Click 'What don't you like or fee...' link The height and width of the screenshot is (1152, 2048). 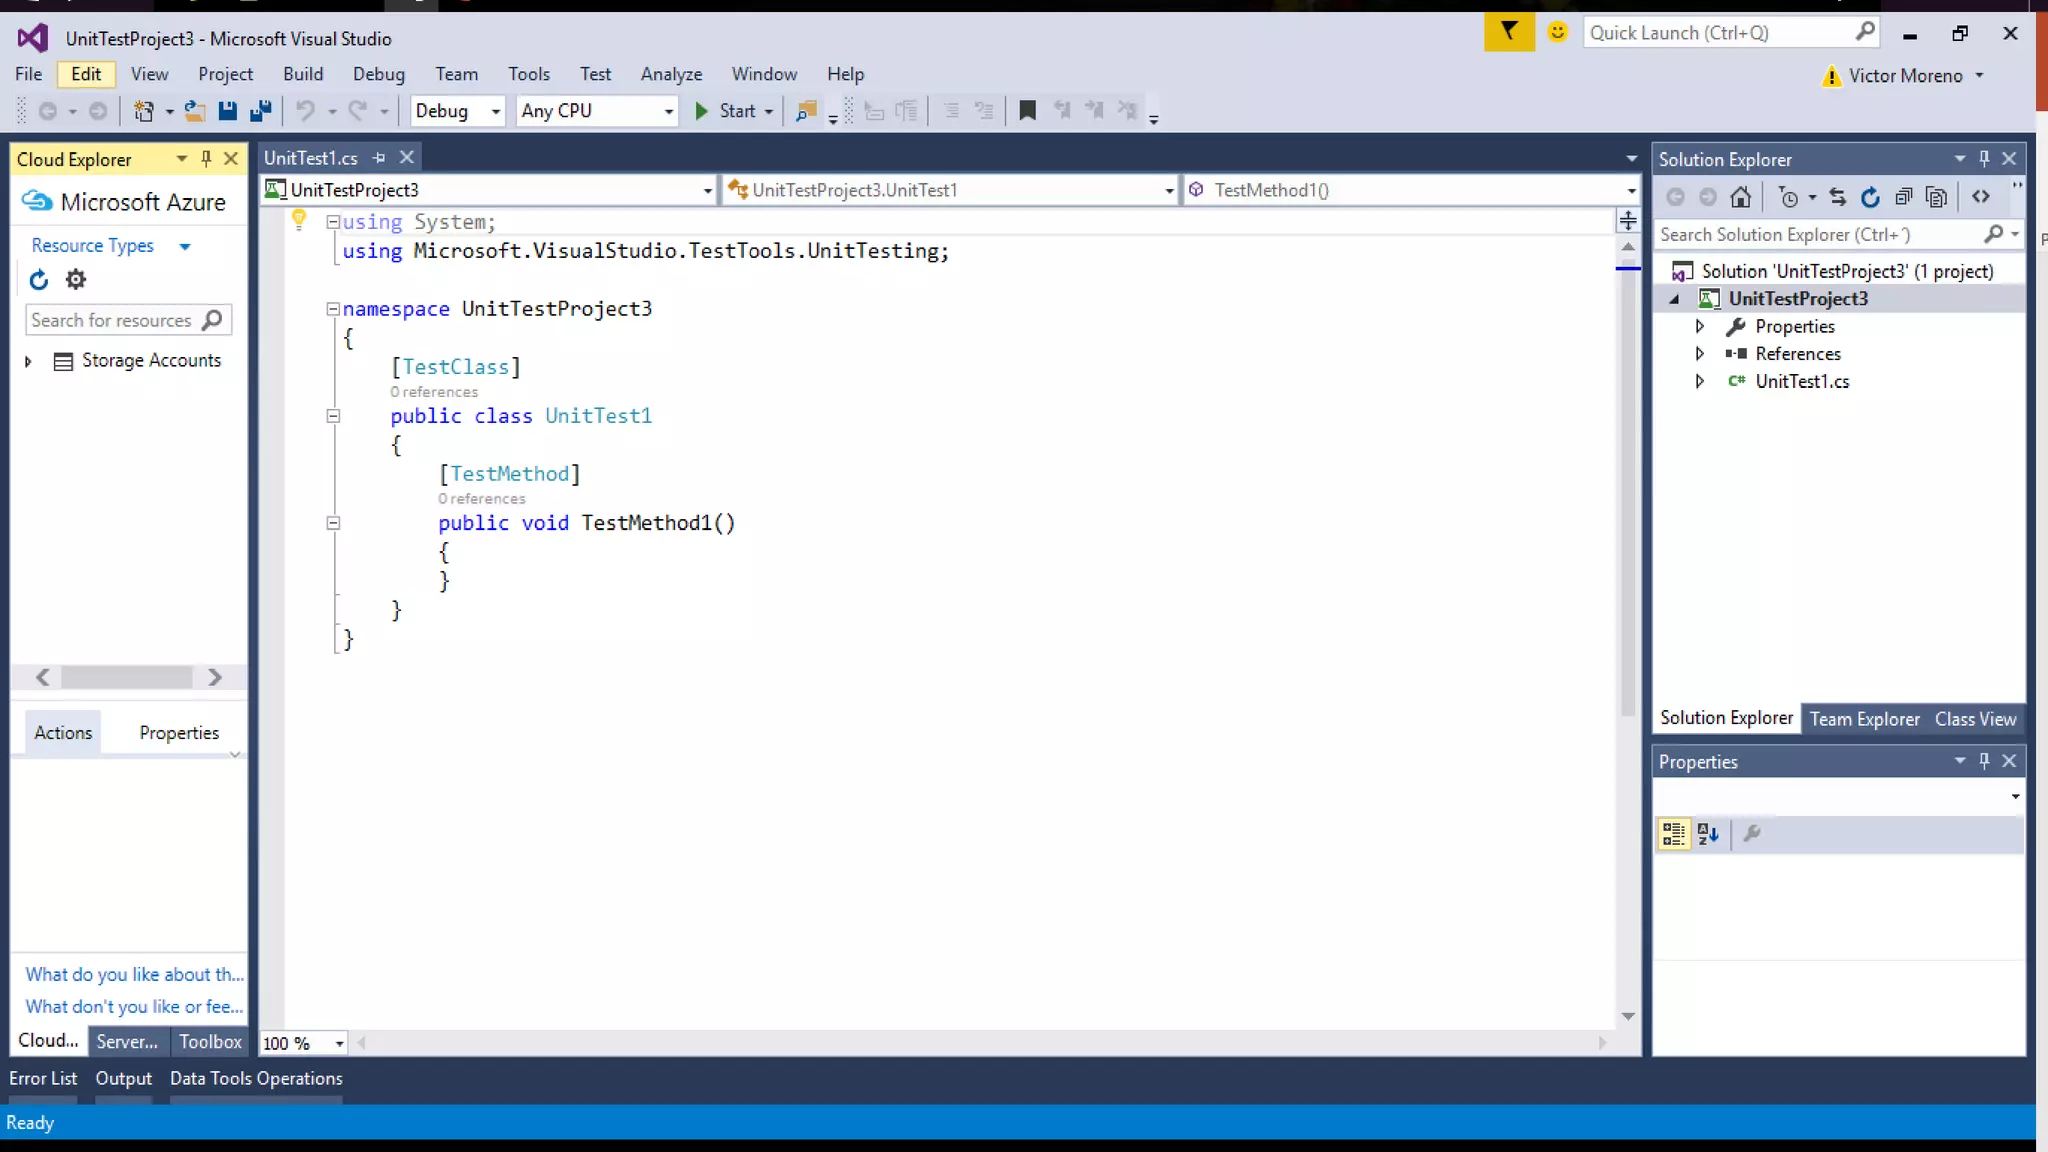click(x=134, y=1007)
